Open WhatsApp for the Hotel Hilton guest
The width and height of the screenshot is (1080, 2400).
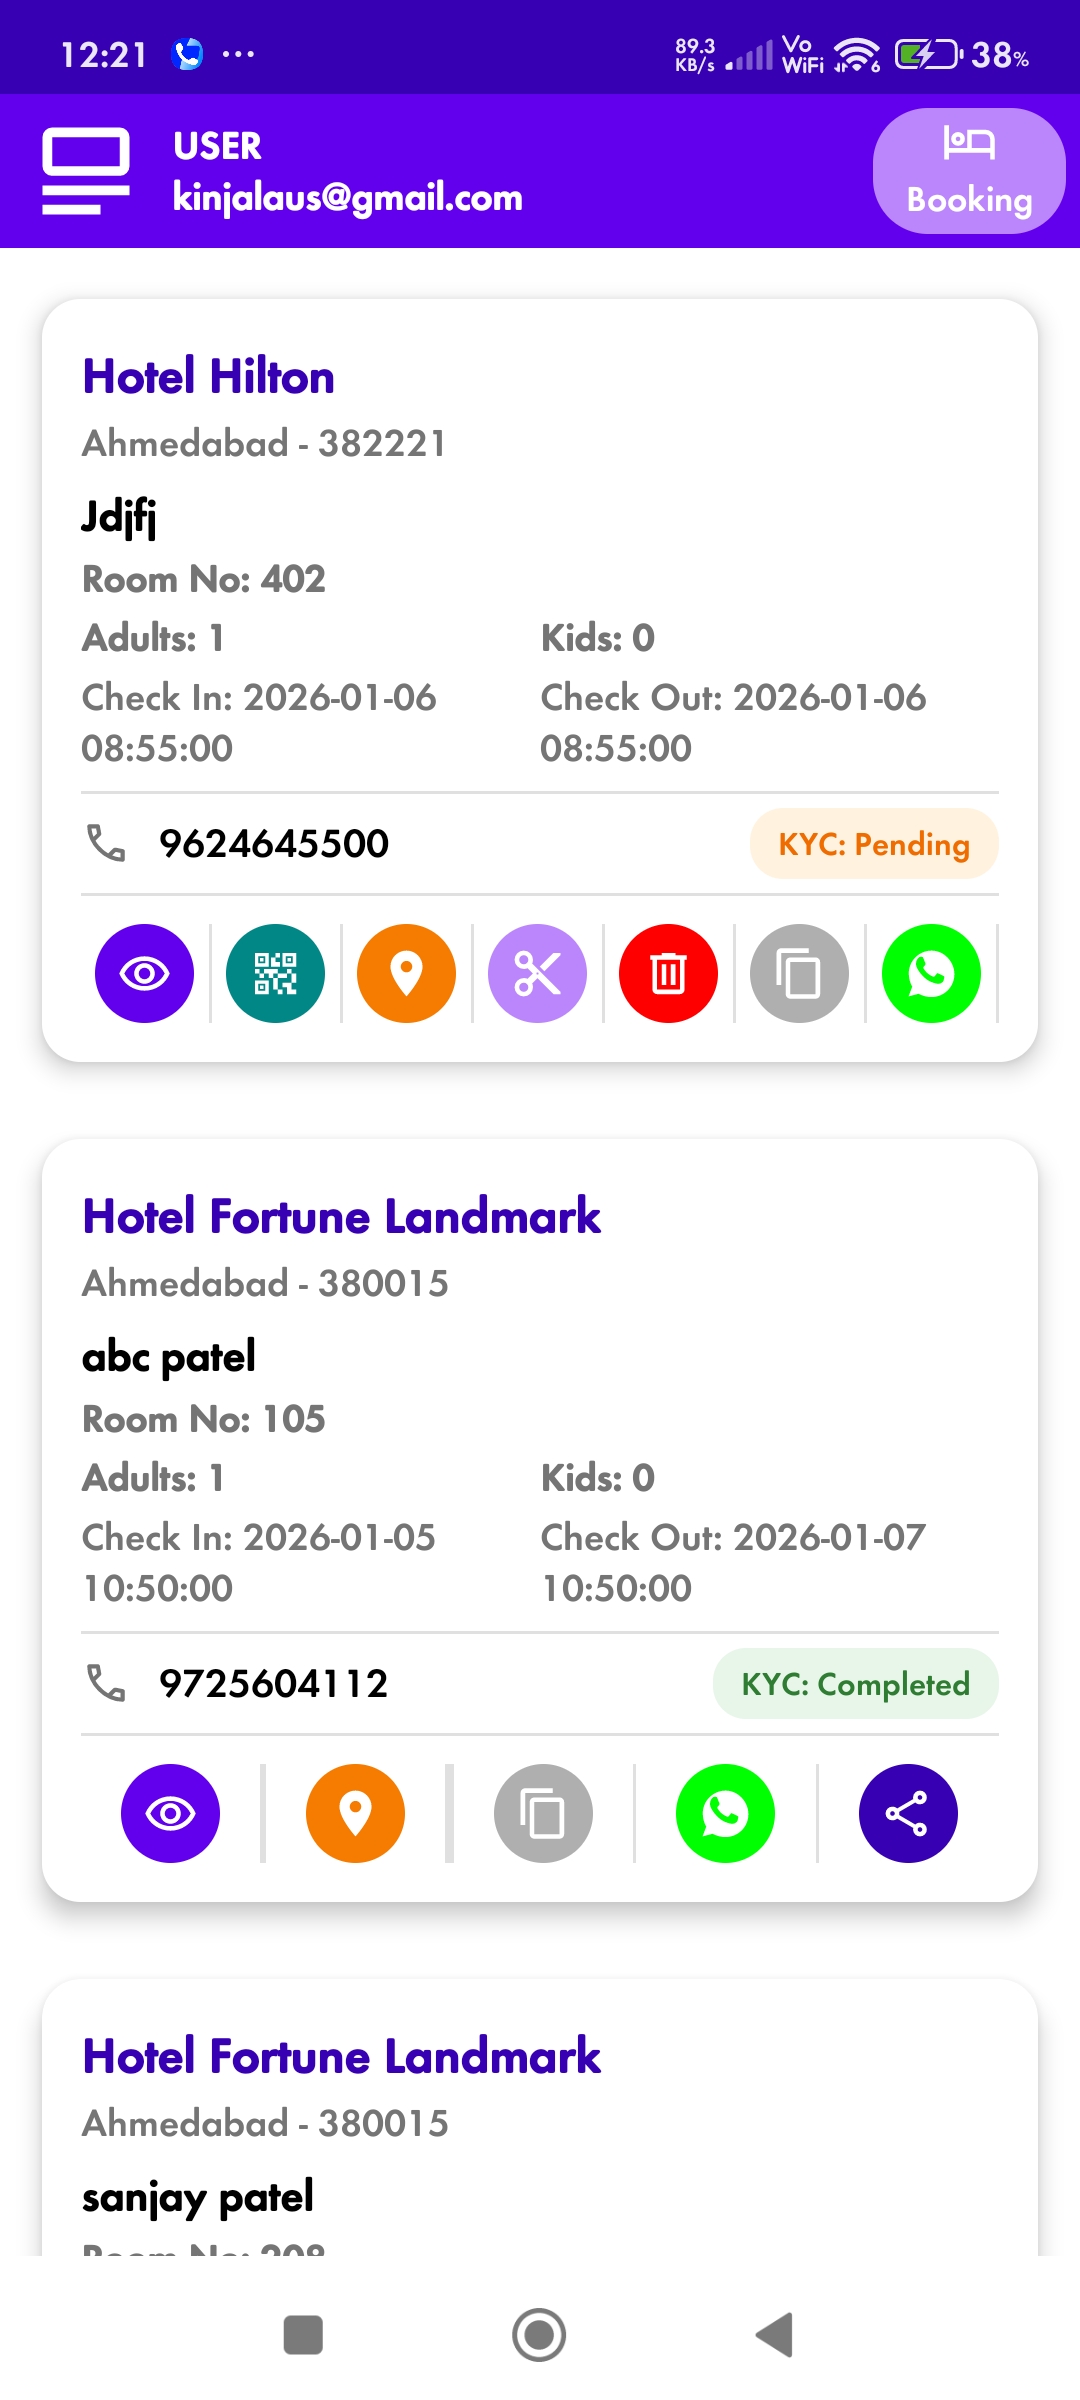930,972
